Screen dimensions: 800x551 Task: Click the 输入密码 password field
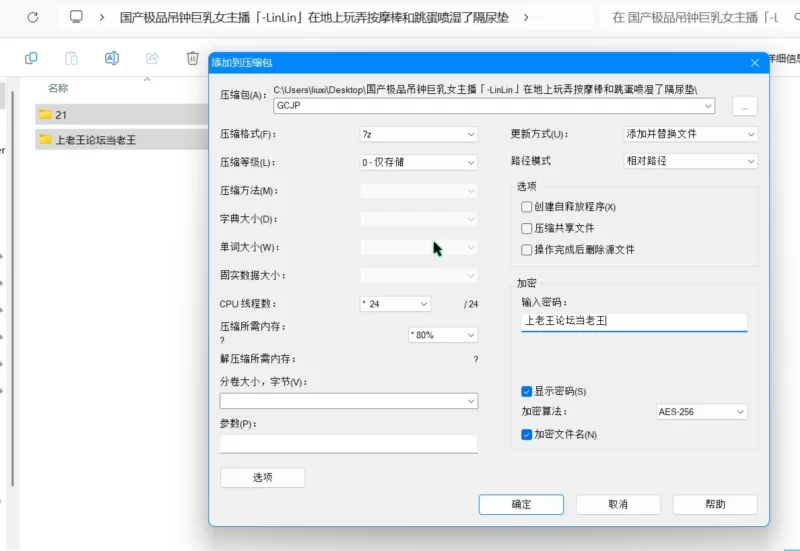pyautogui.click(x=634, y=321)
